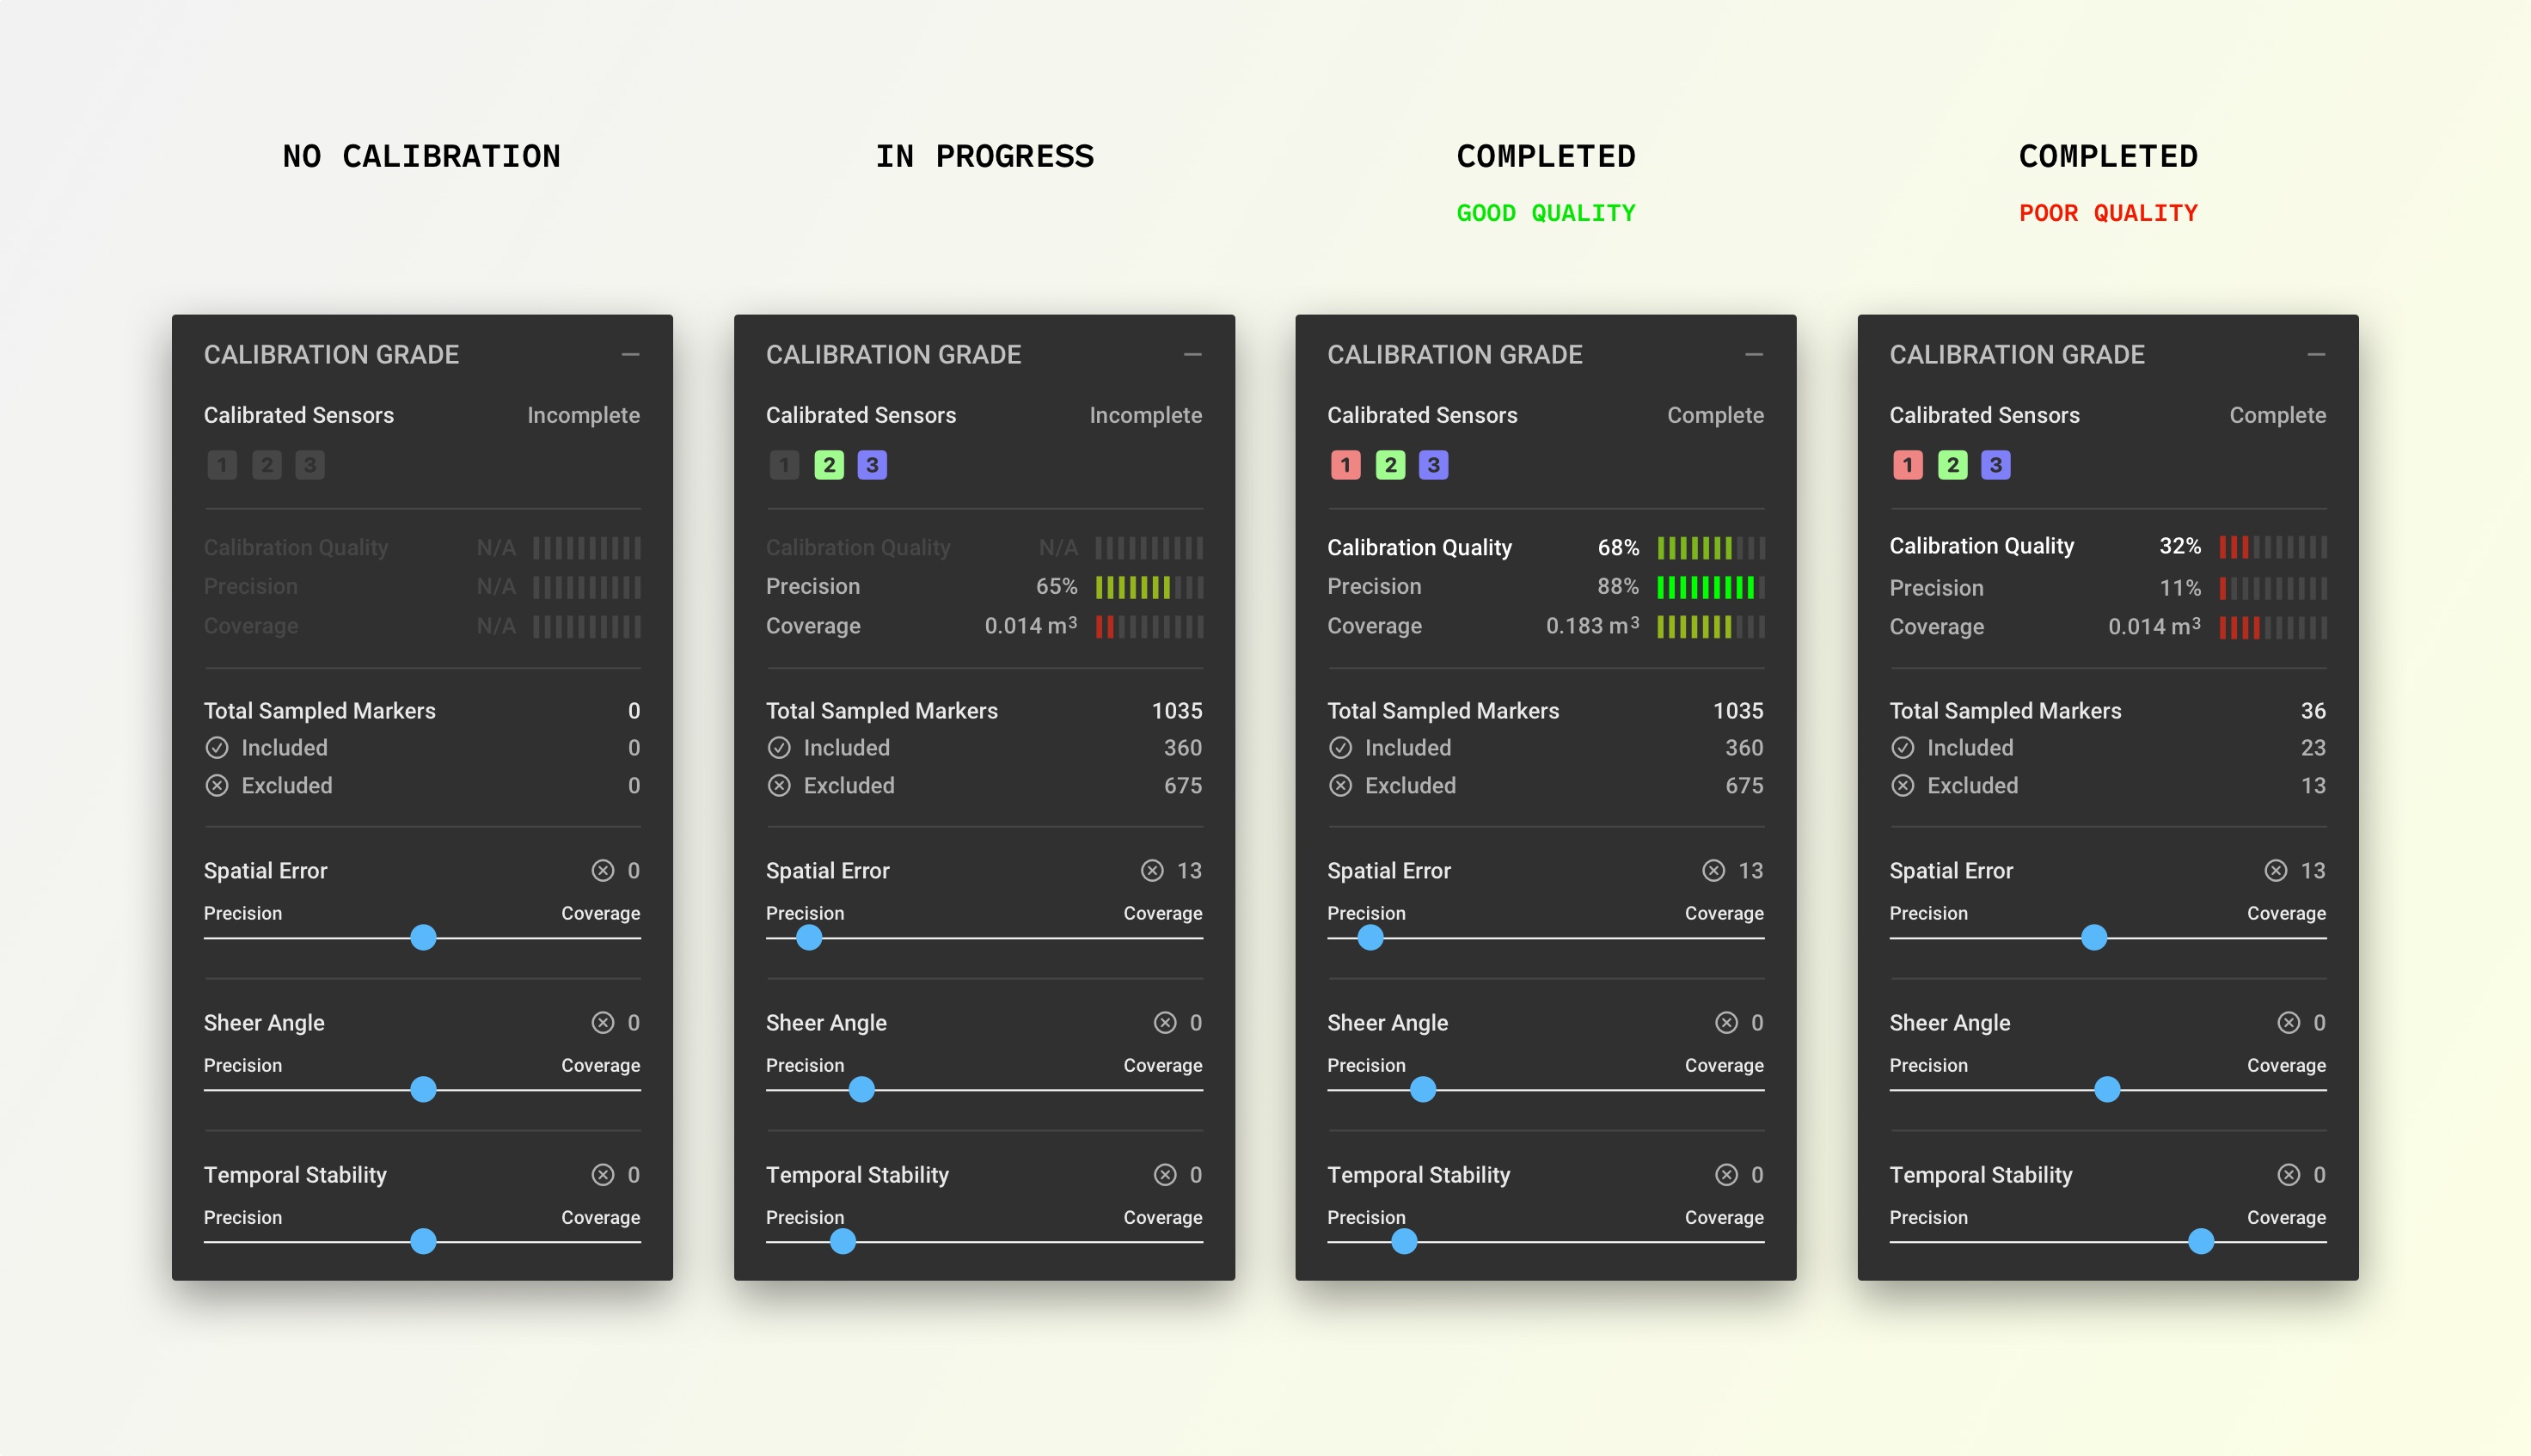
Task: Click sensor 2 green badge in Good Quality panel
Action: click(x=1390, y=464)
